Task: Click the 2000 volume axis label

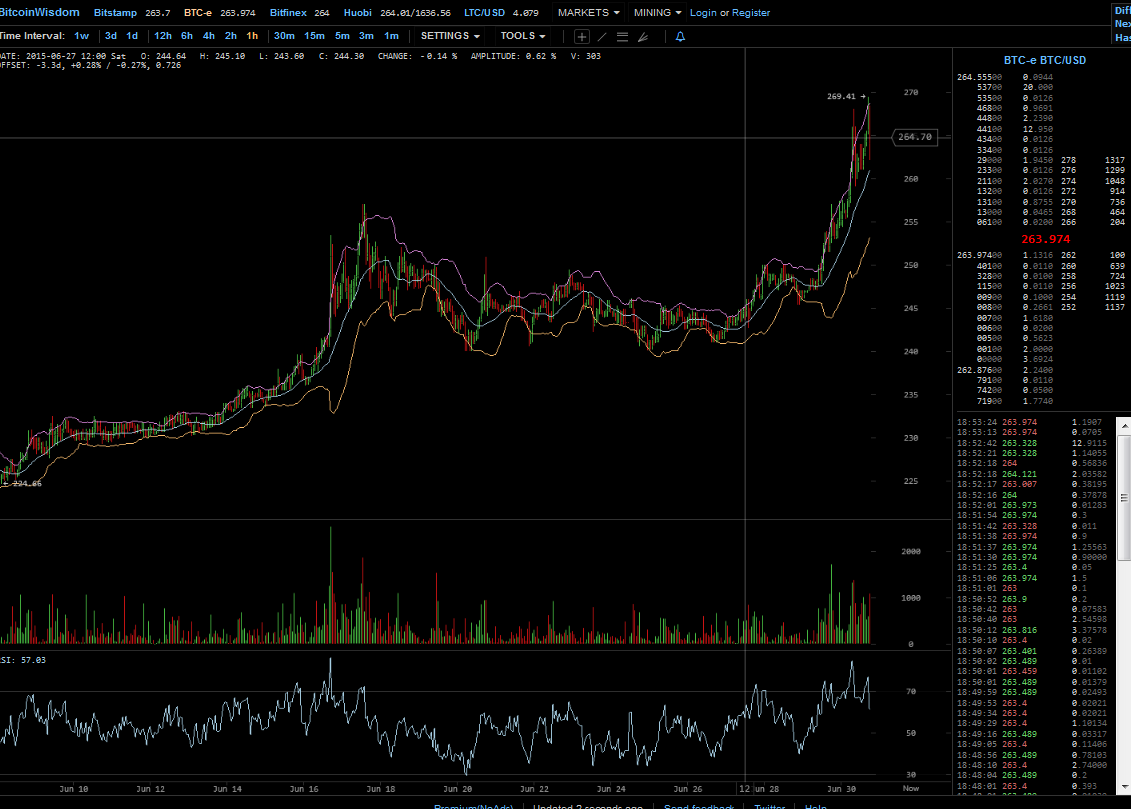Action: [x=911, y=552]
